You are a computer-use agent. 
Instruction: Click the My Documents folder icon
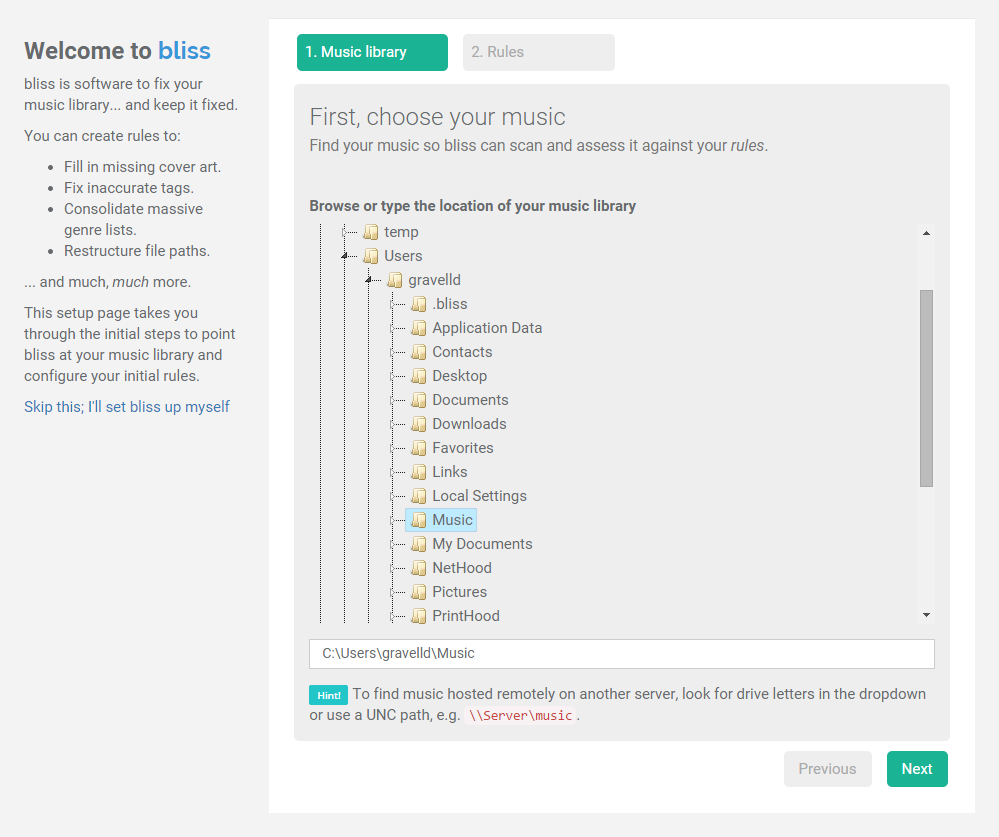(x=419, y=544)
